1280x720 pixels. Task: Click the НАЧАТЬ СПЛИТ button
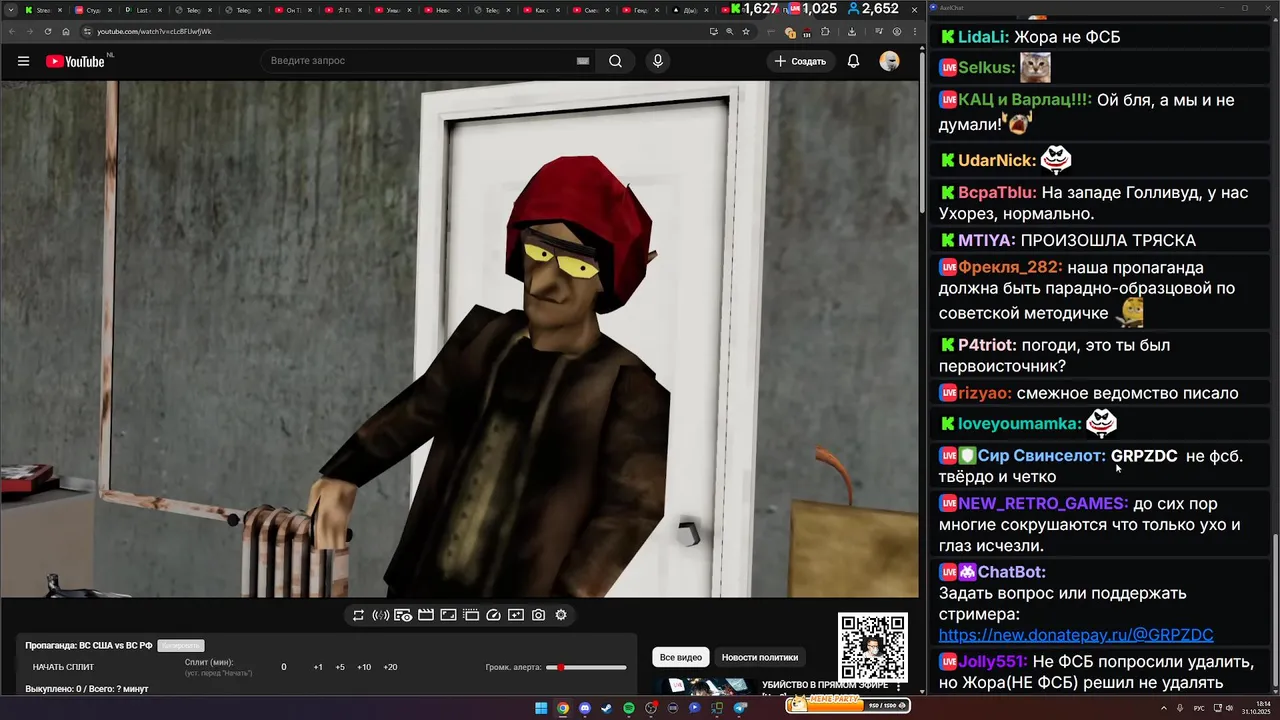(x=63, y=667)
